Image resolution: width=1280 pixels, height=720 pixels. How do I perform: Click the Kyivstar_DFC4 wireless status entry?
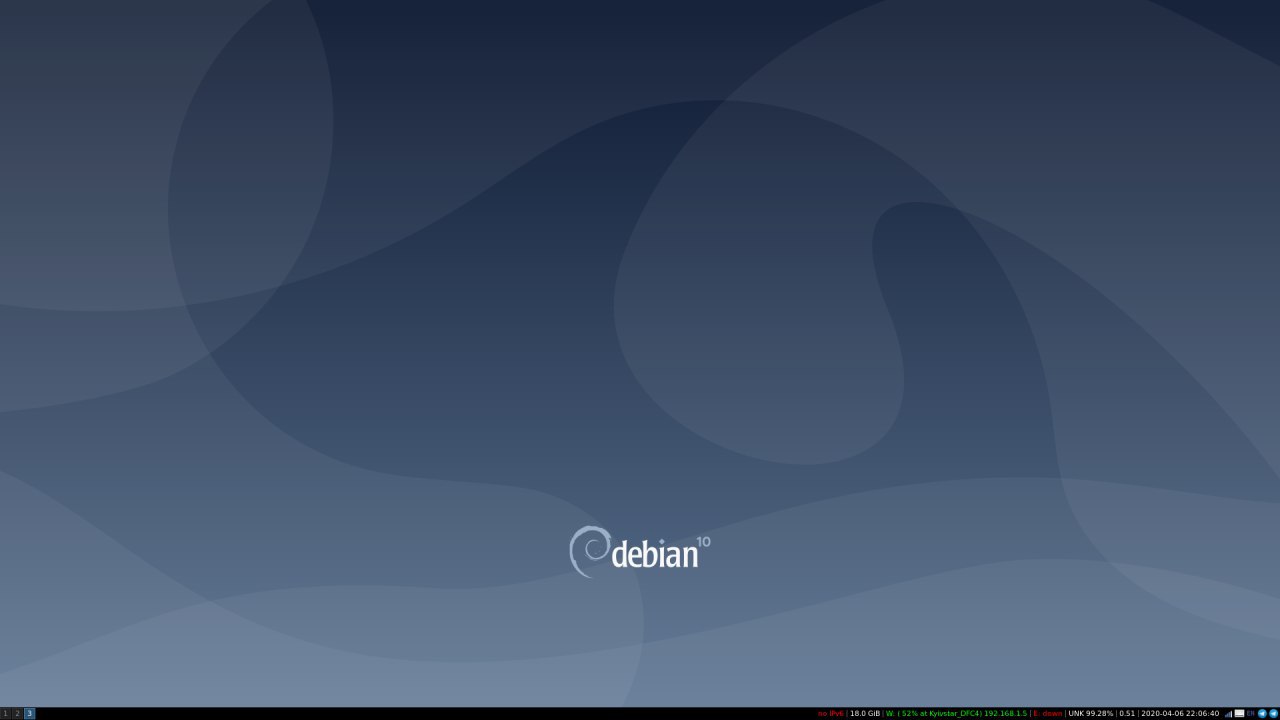pos(956,714)
